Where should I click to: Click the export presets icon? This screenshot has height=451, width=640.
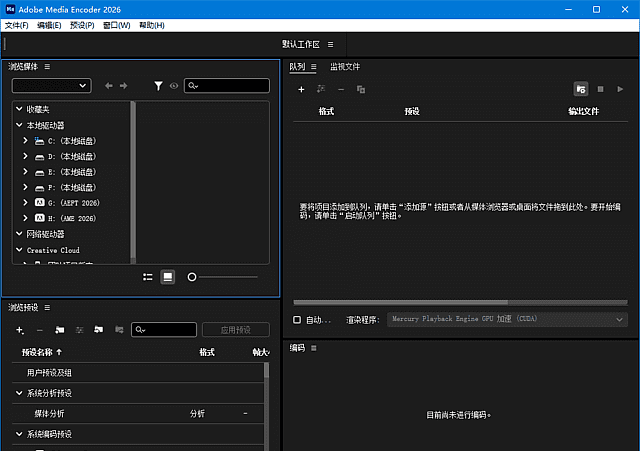(x=119, y=329)
